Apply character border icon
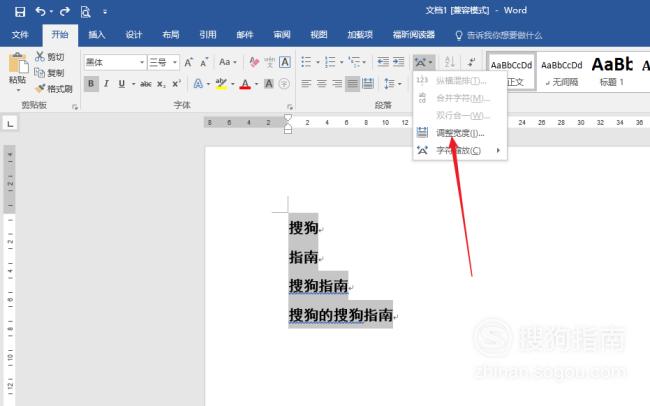 point(285,62)
